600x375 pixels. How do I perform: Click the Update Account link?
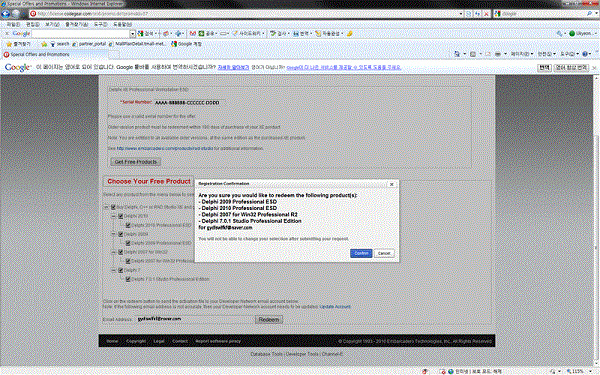pyautogui.click(x=335, y=307)
